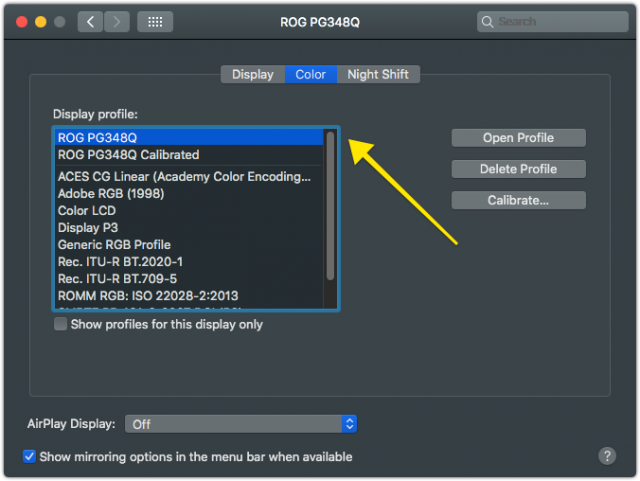Minimize the window with the yellow button

click(x=40, y=22)
